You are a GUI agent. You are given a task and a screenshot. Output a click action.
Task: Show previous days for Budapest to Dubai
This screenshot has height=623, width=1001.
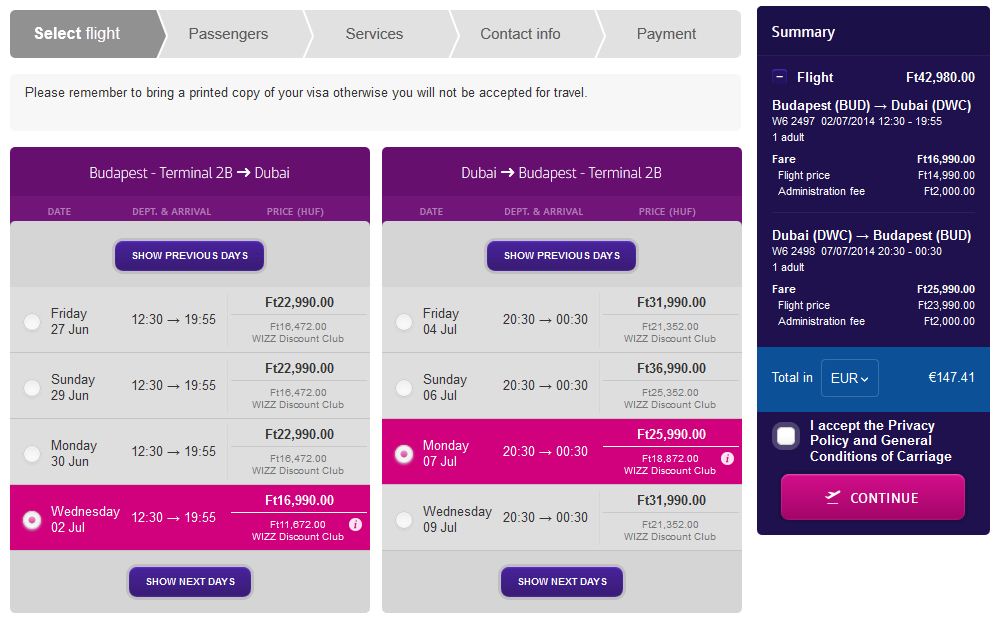(190, 255)
